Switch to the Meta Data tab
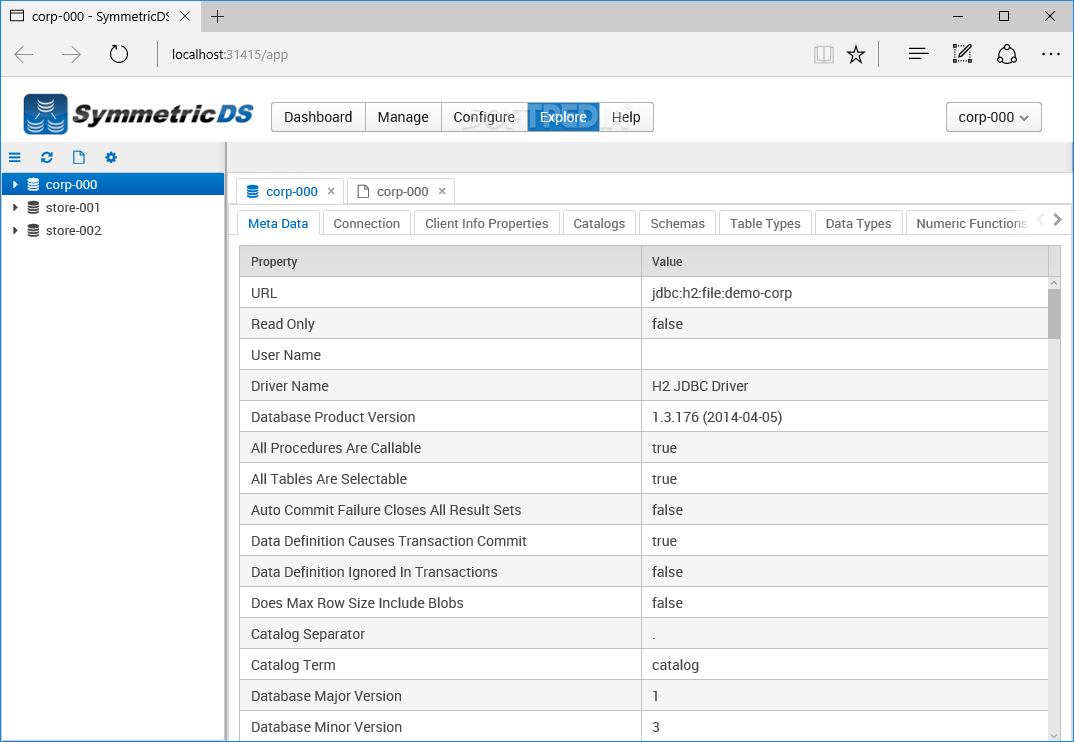This screenshot has width=1074, height=742. (278, 223)
